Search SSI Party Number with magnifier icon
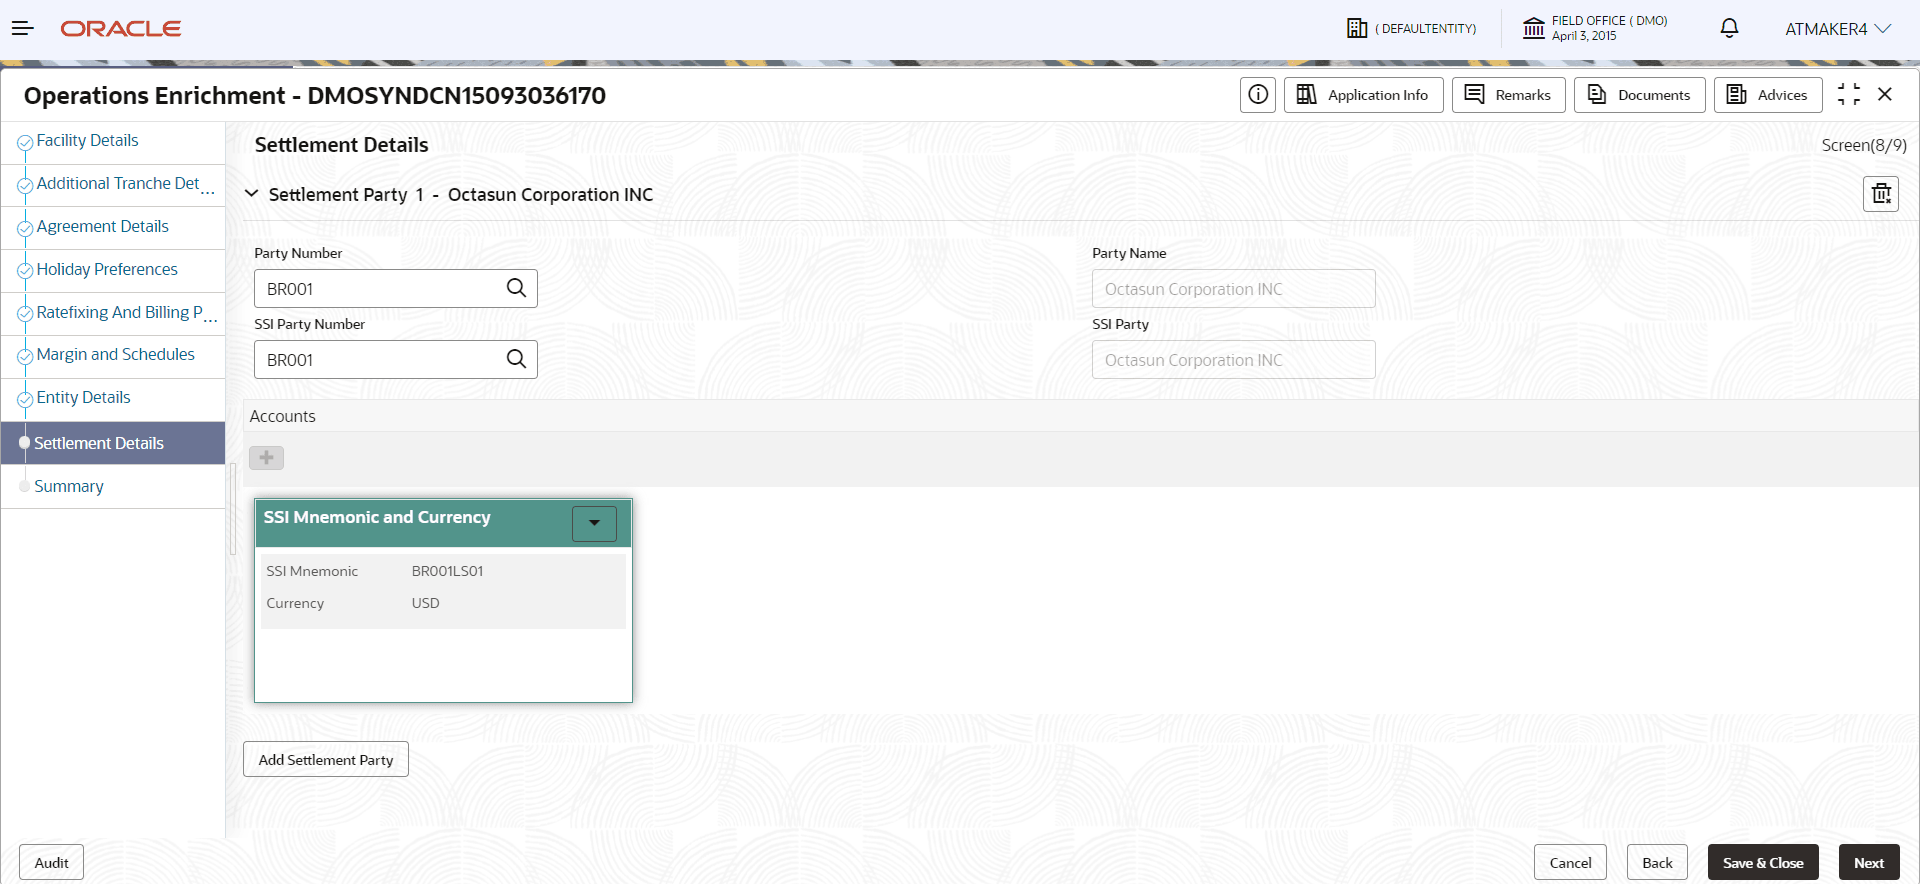 point(516,359)
